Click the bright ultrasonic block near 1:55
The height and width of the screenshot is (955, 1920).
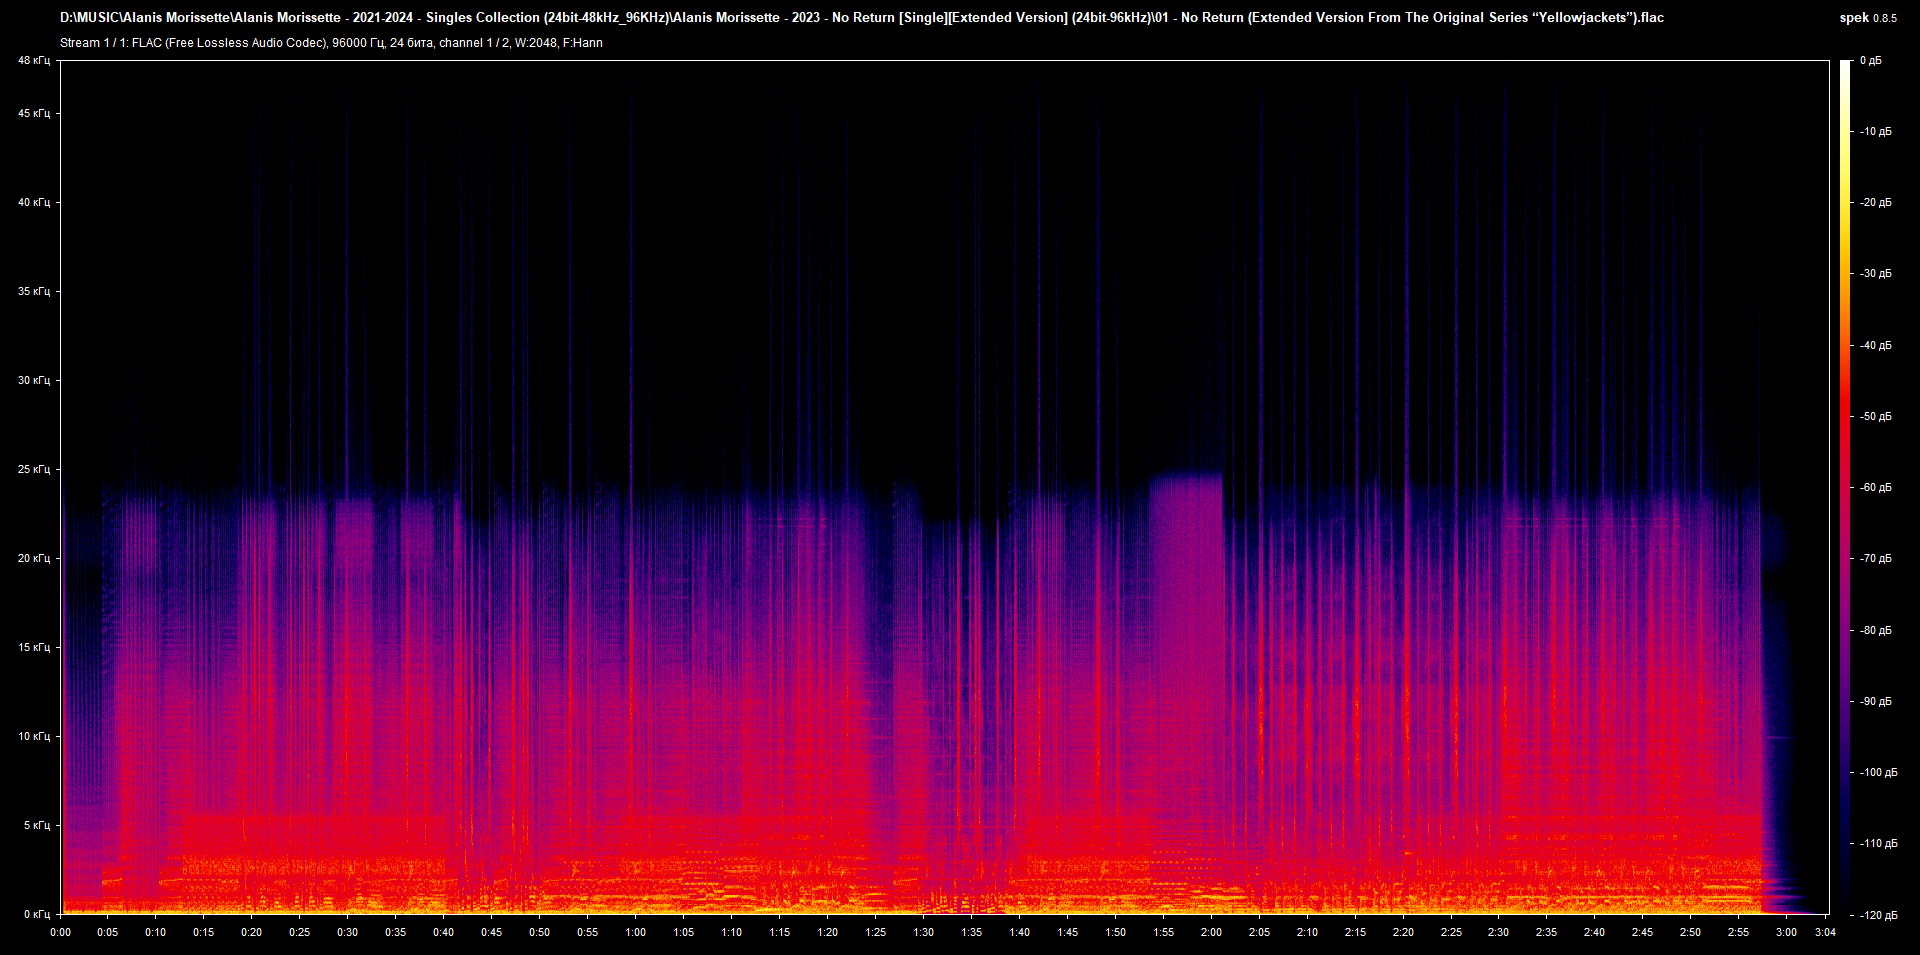[1185, 490]
